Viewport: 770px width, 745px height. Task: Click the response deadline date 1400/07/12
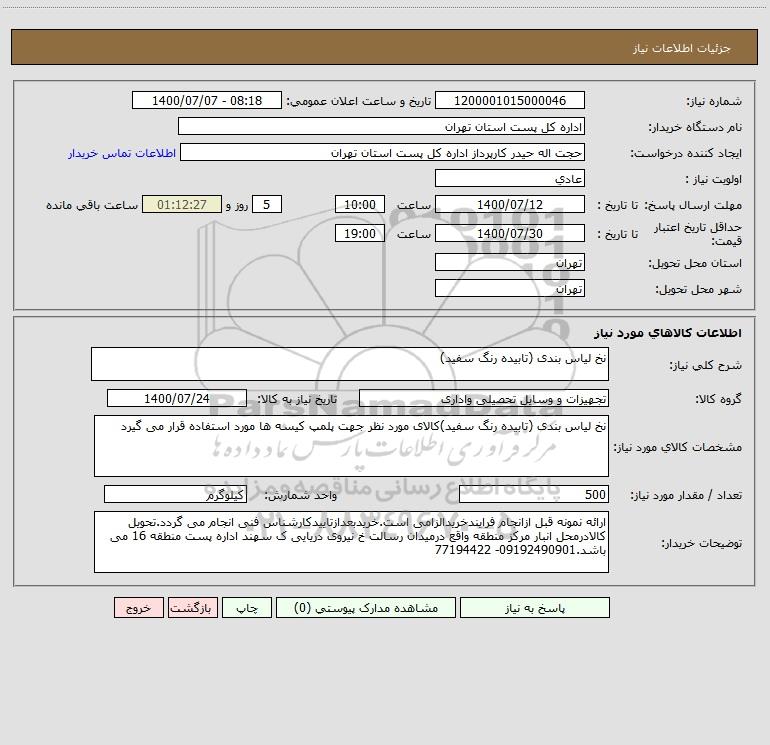click(x=510, y=204)
